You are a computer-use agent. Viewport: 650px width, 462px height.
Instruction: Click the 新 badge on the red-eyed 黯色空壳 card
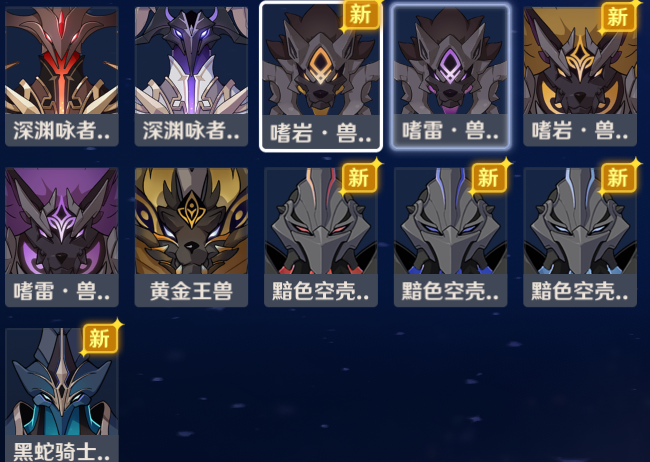coord(359,178)
